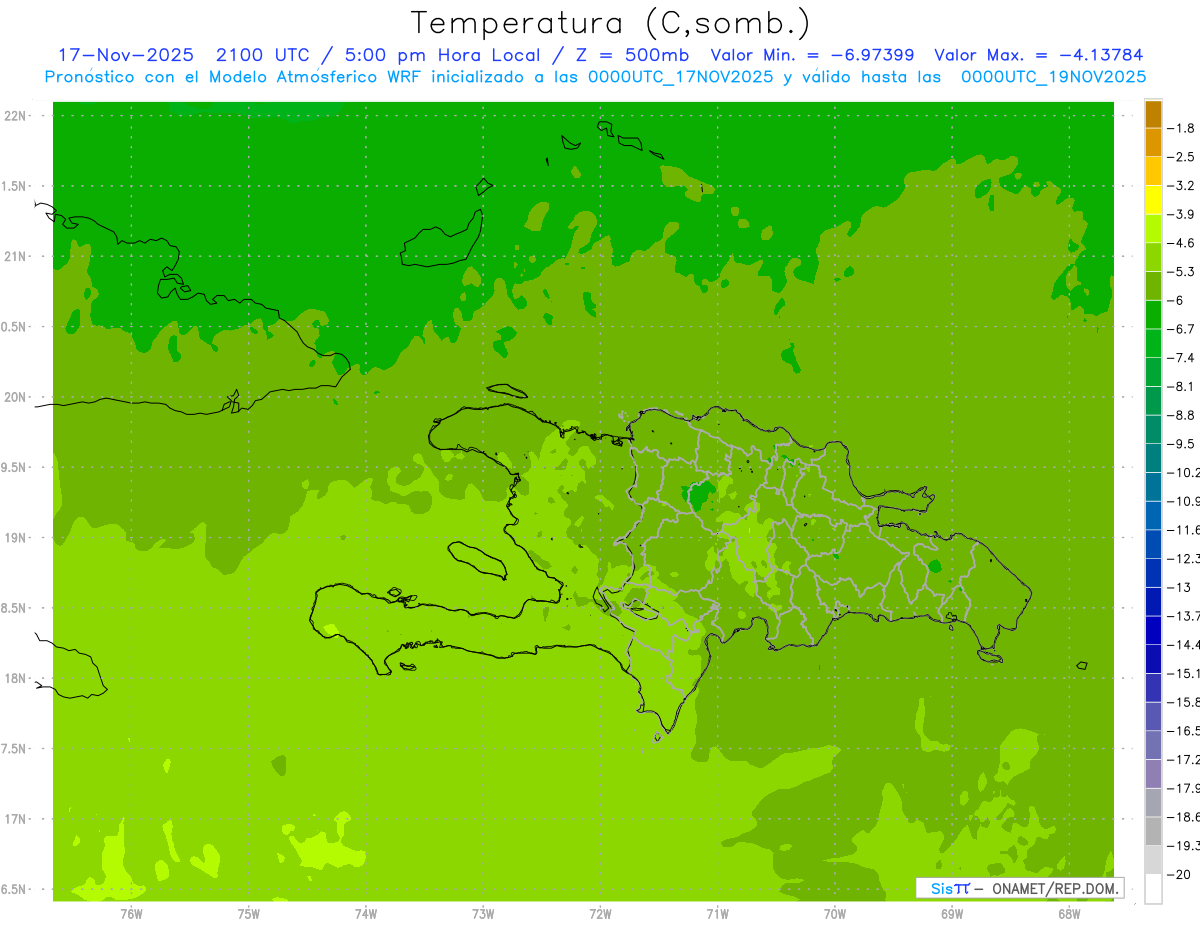Viewport: 1200px width, 927px height.
Task: Click the purple swatch between -17.2 and -17.9
Action: coord(1153,774)
